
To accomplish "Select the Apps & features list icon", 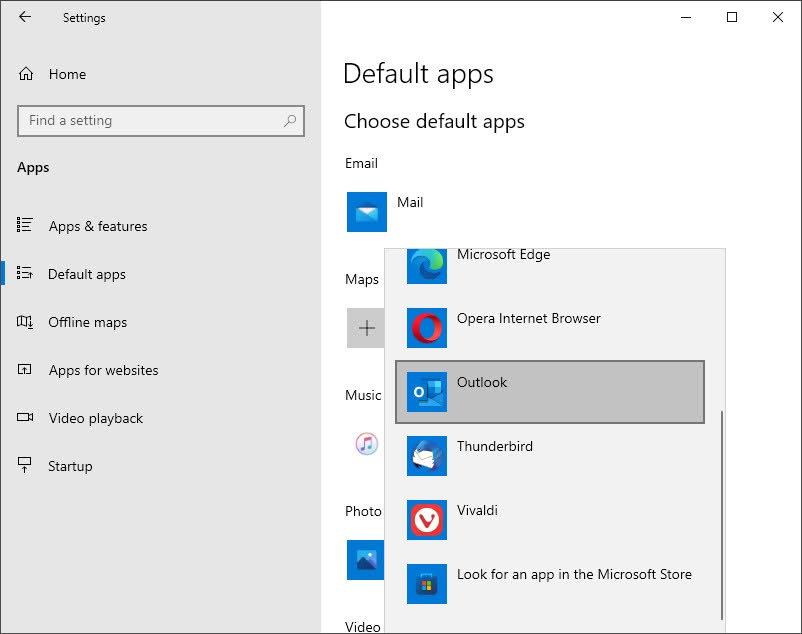I will coord(25,225).
